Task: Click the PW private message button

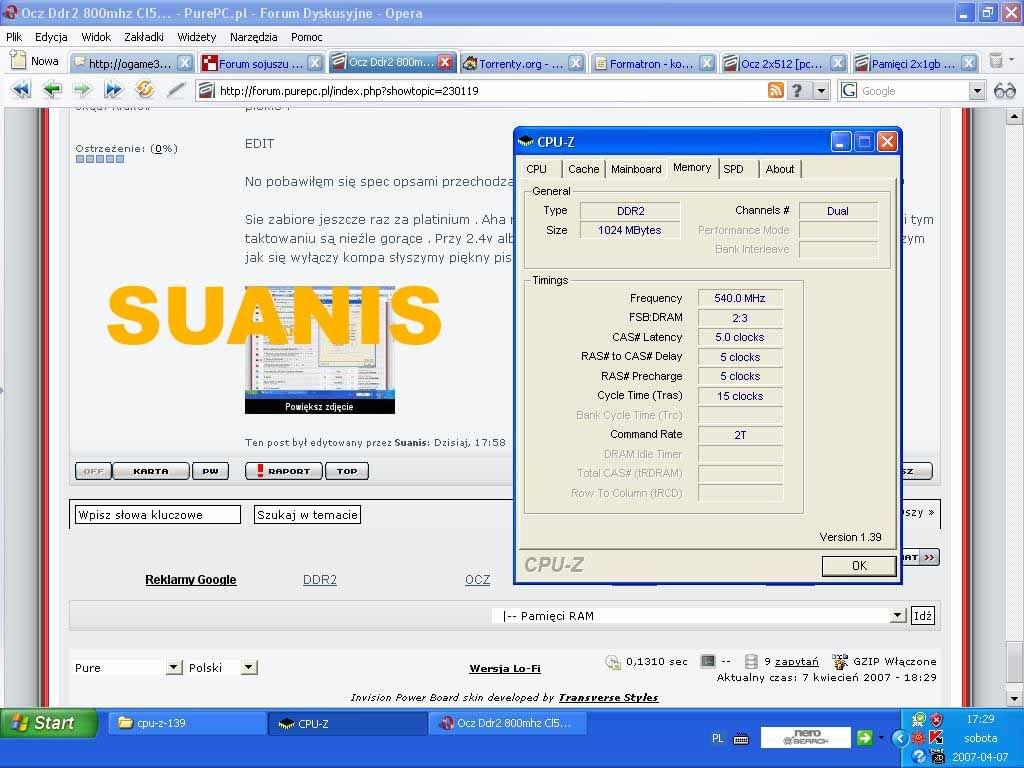Action: click(210, 471)
